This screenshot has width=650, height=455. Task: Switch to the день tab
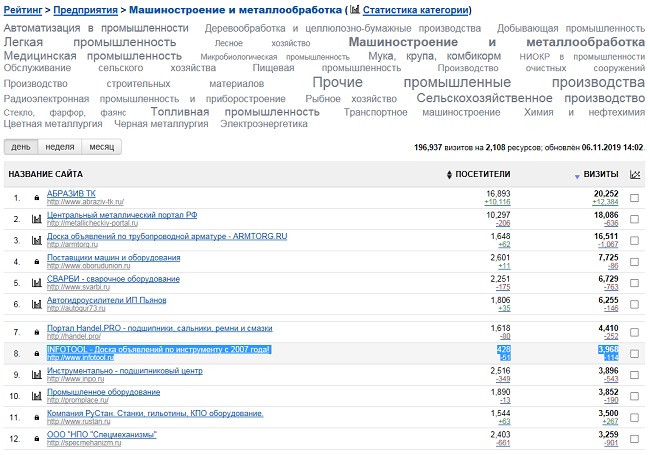click(21, 147)
